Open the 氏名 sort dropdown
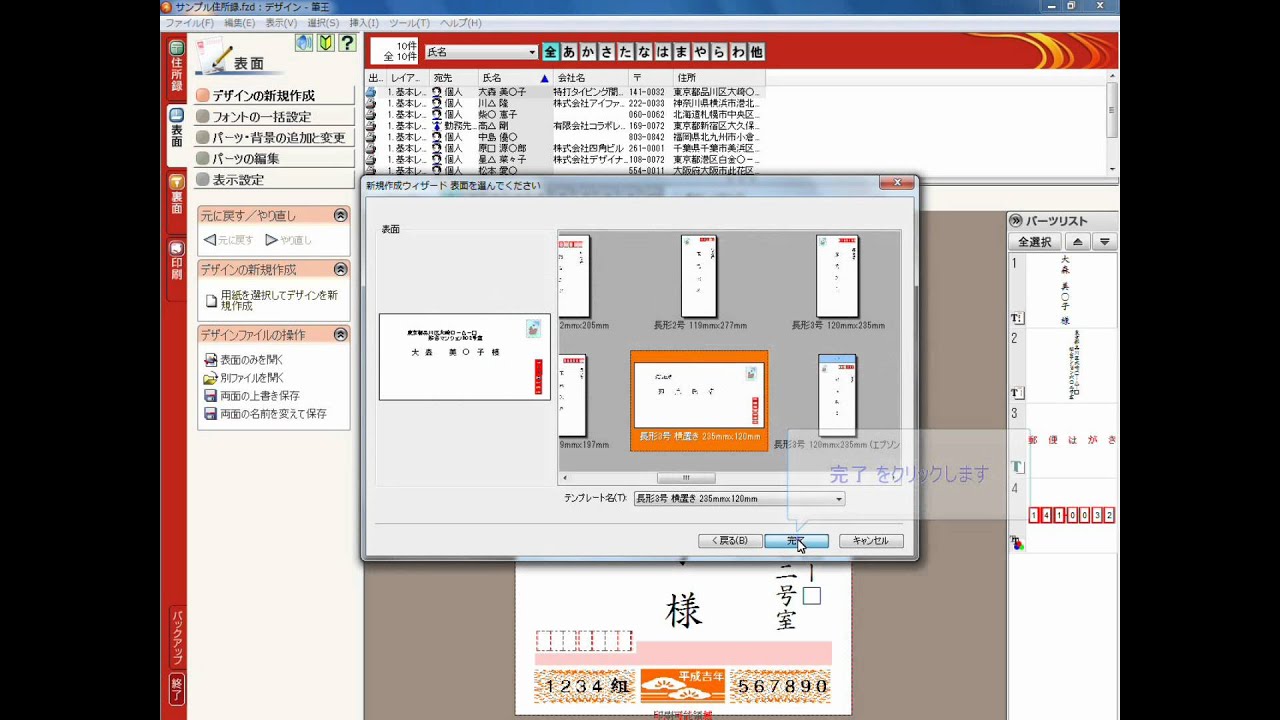The height and width of the screenshot is (720, 1280). tap(481, 52)
